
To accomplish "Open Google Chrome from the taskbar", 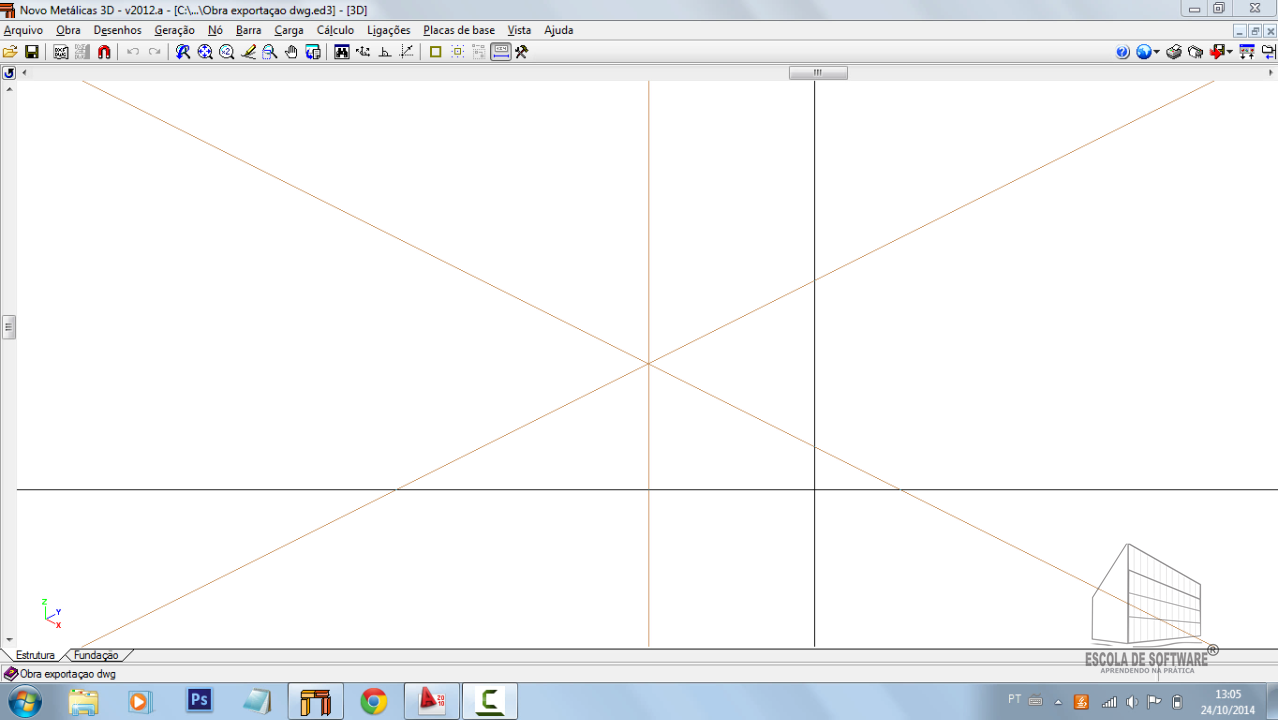I will (374, 701).
